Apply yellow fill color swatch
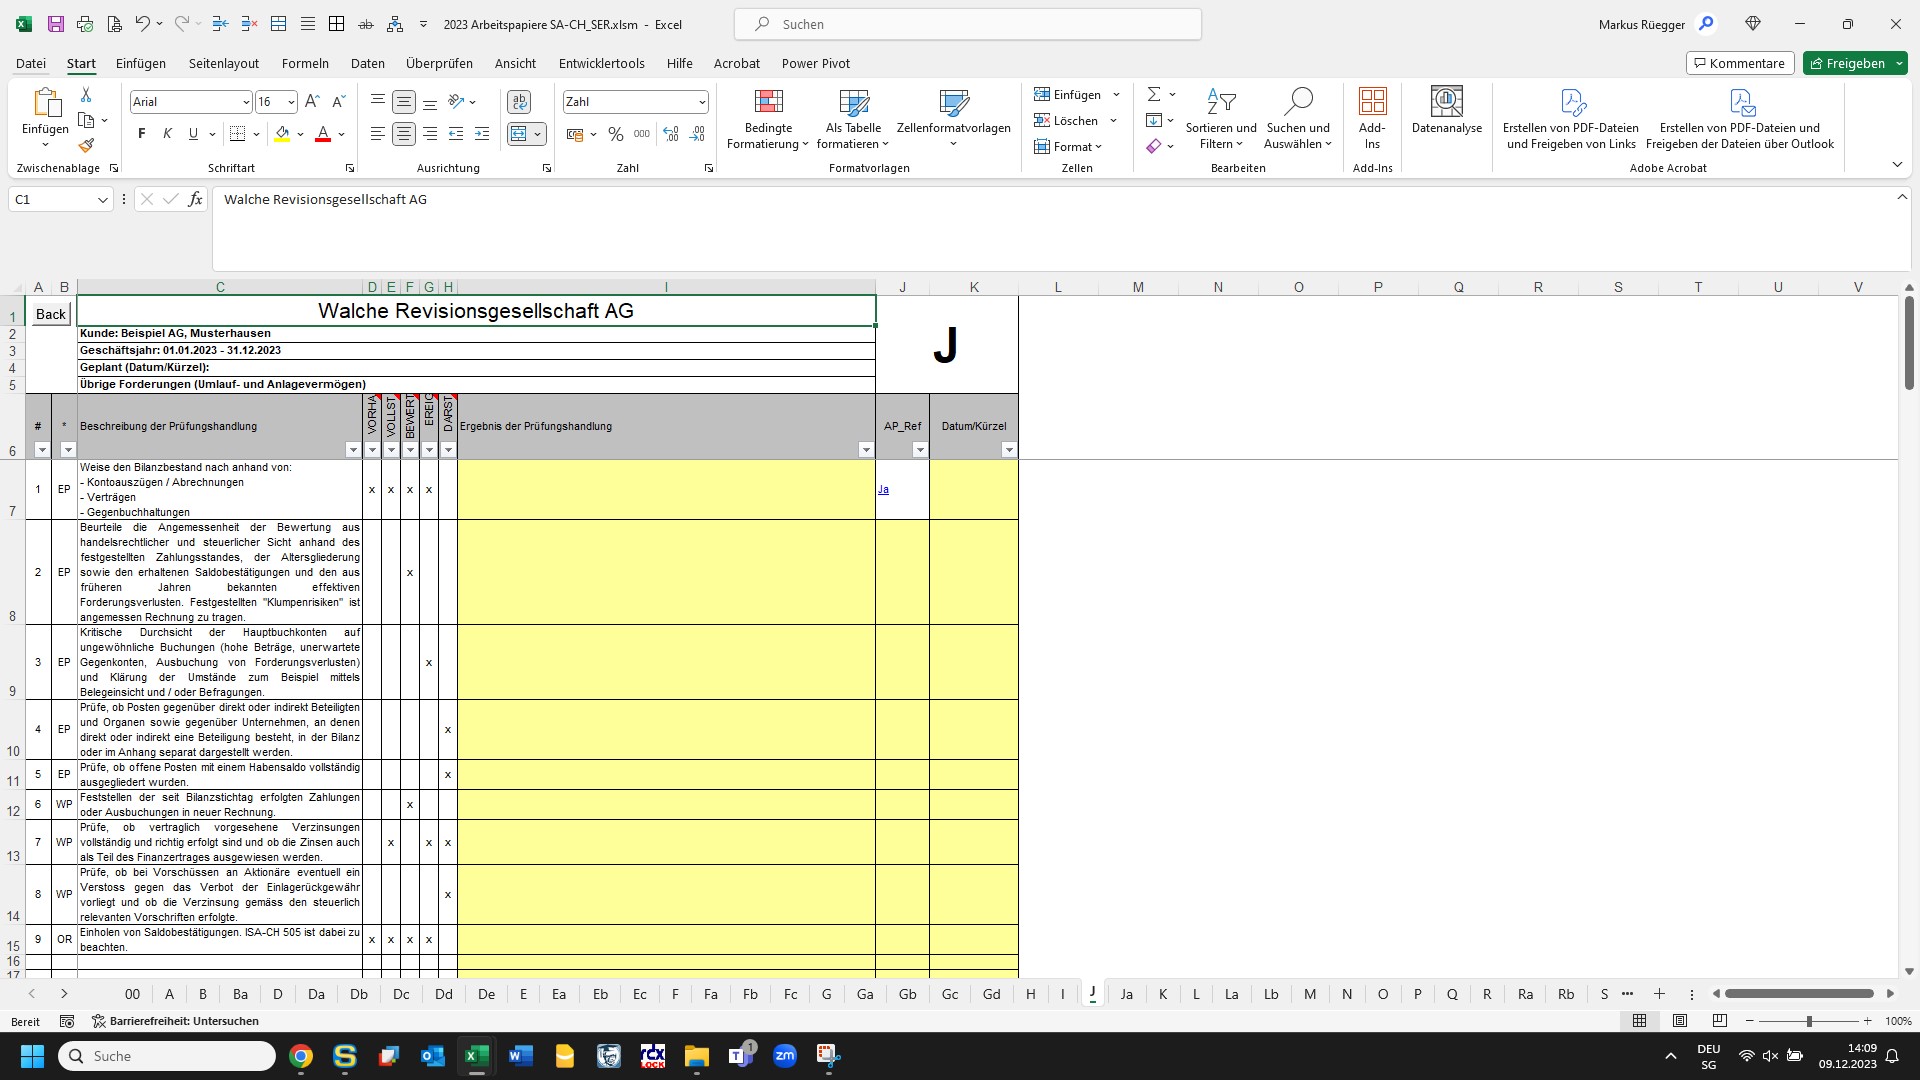Screen dimensions: 1920x1080 pos(282,134)
